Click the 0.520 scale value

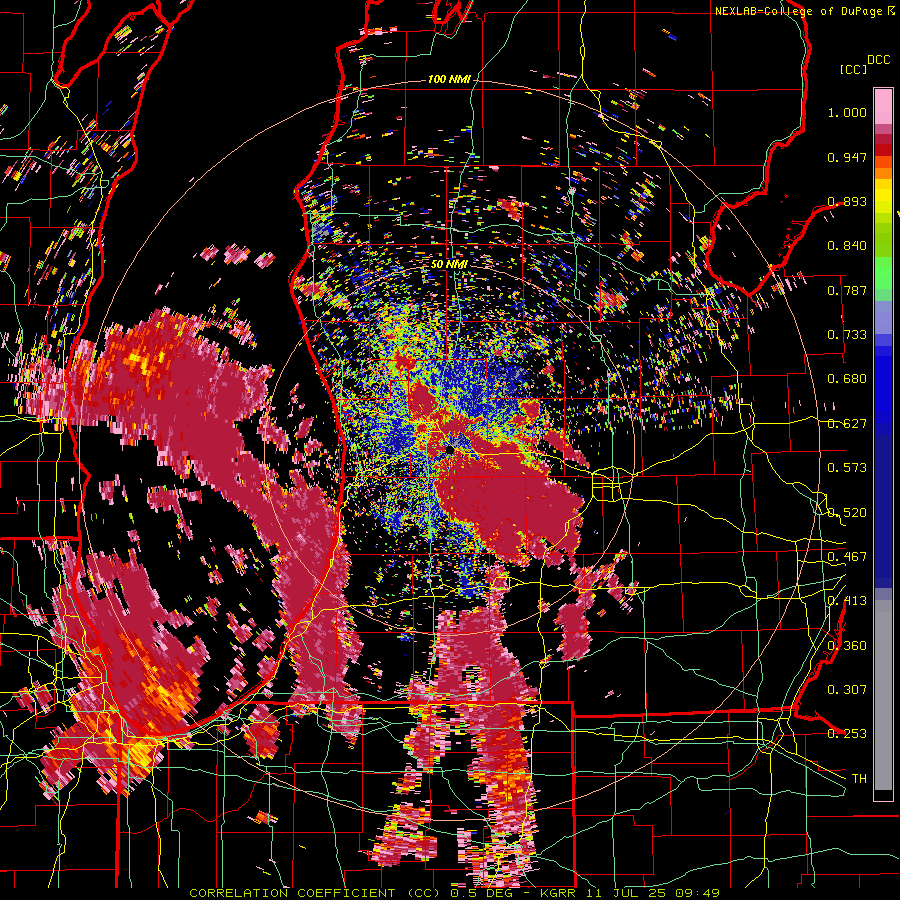click(x=847, y=513)
